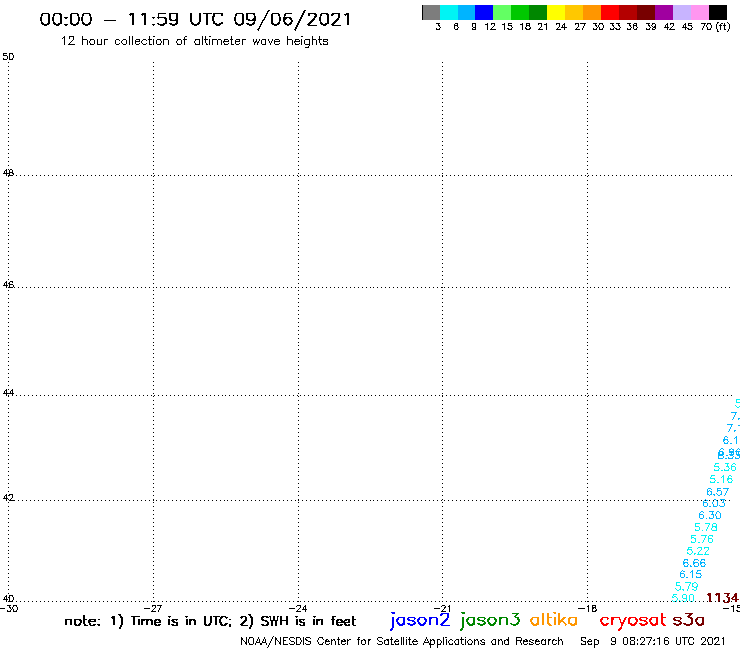Click the wave height value 5.76
The image size is (740, 650).
coord(702,539)
